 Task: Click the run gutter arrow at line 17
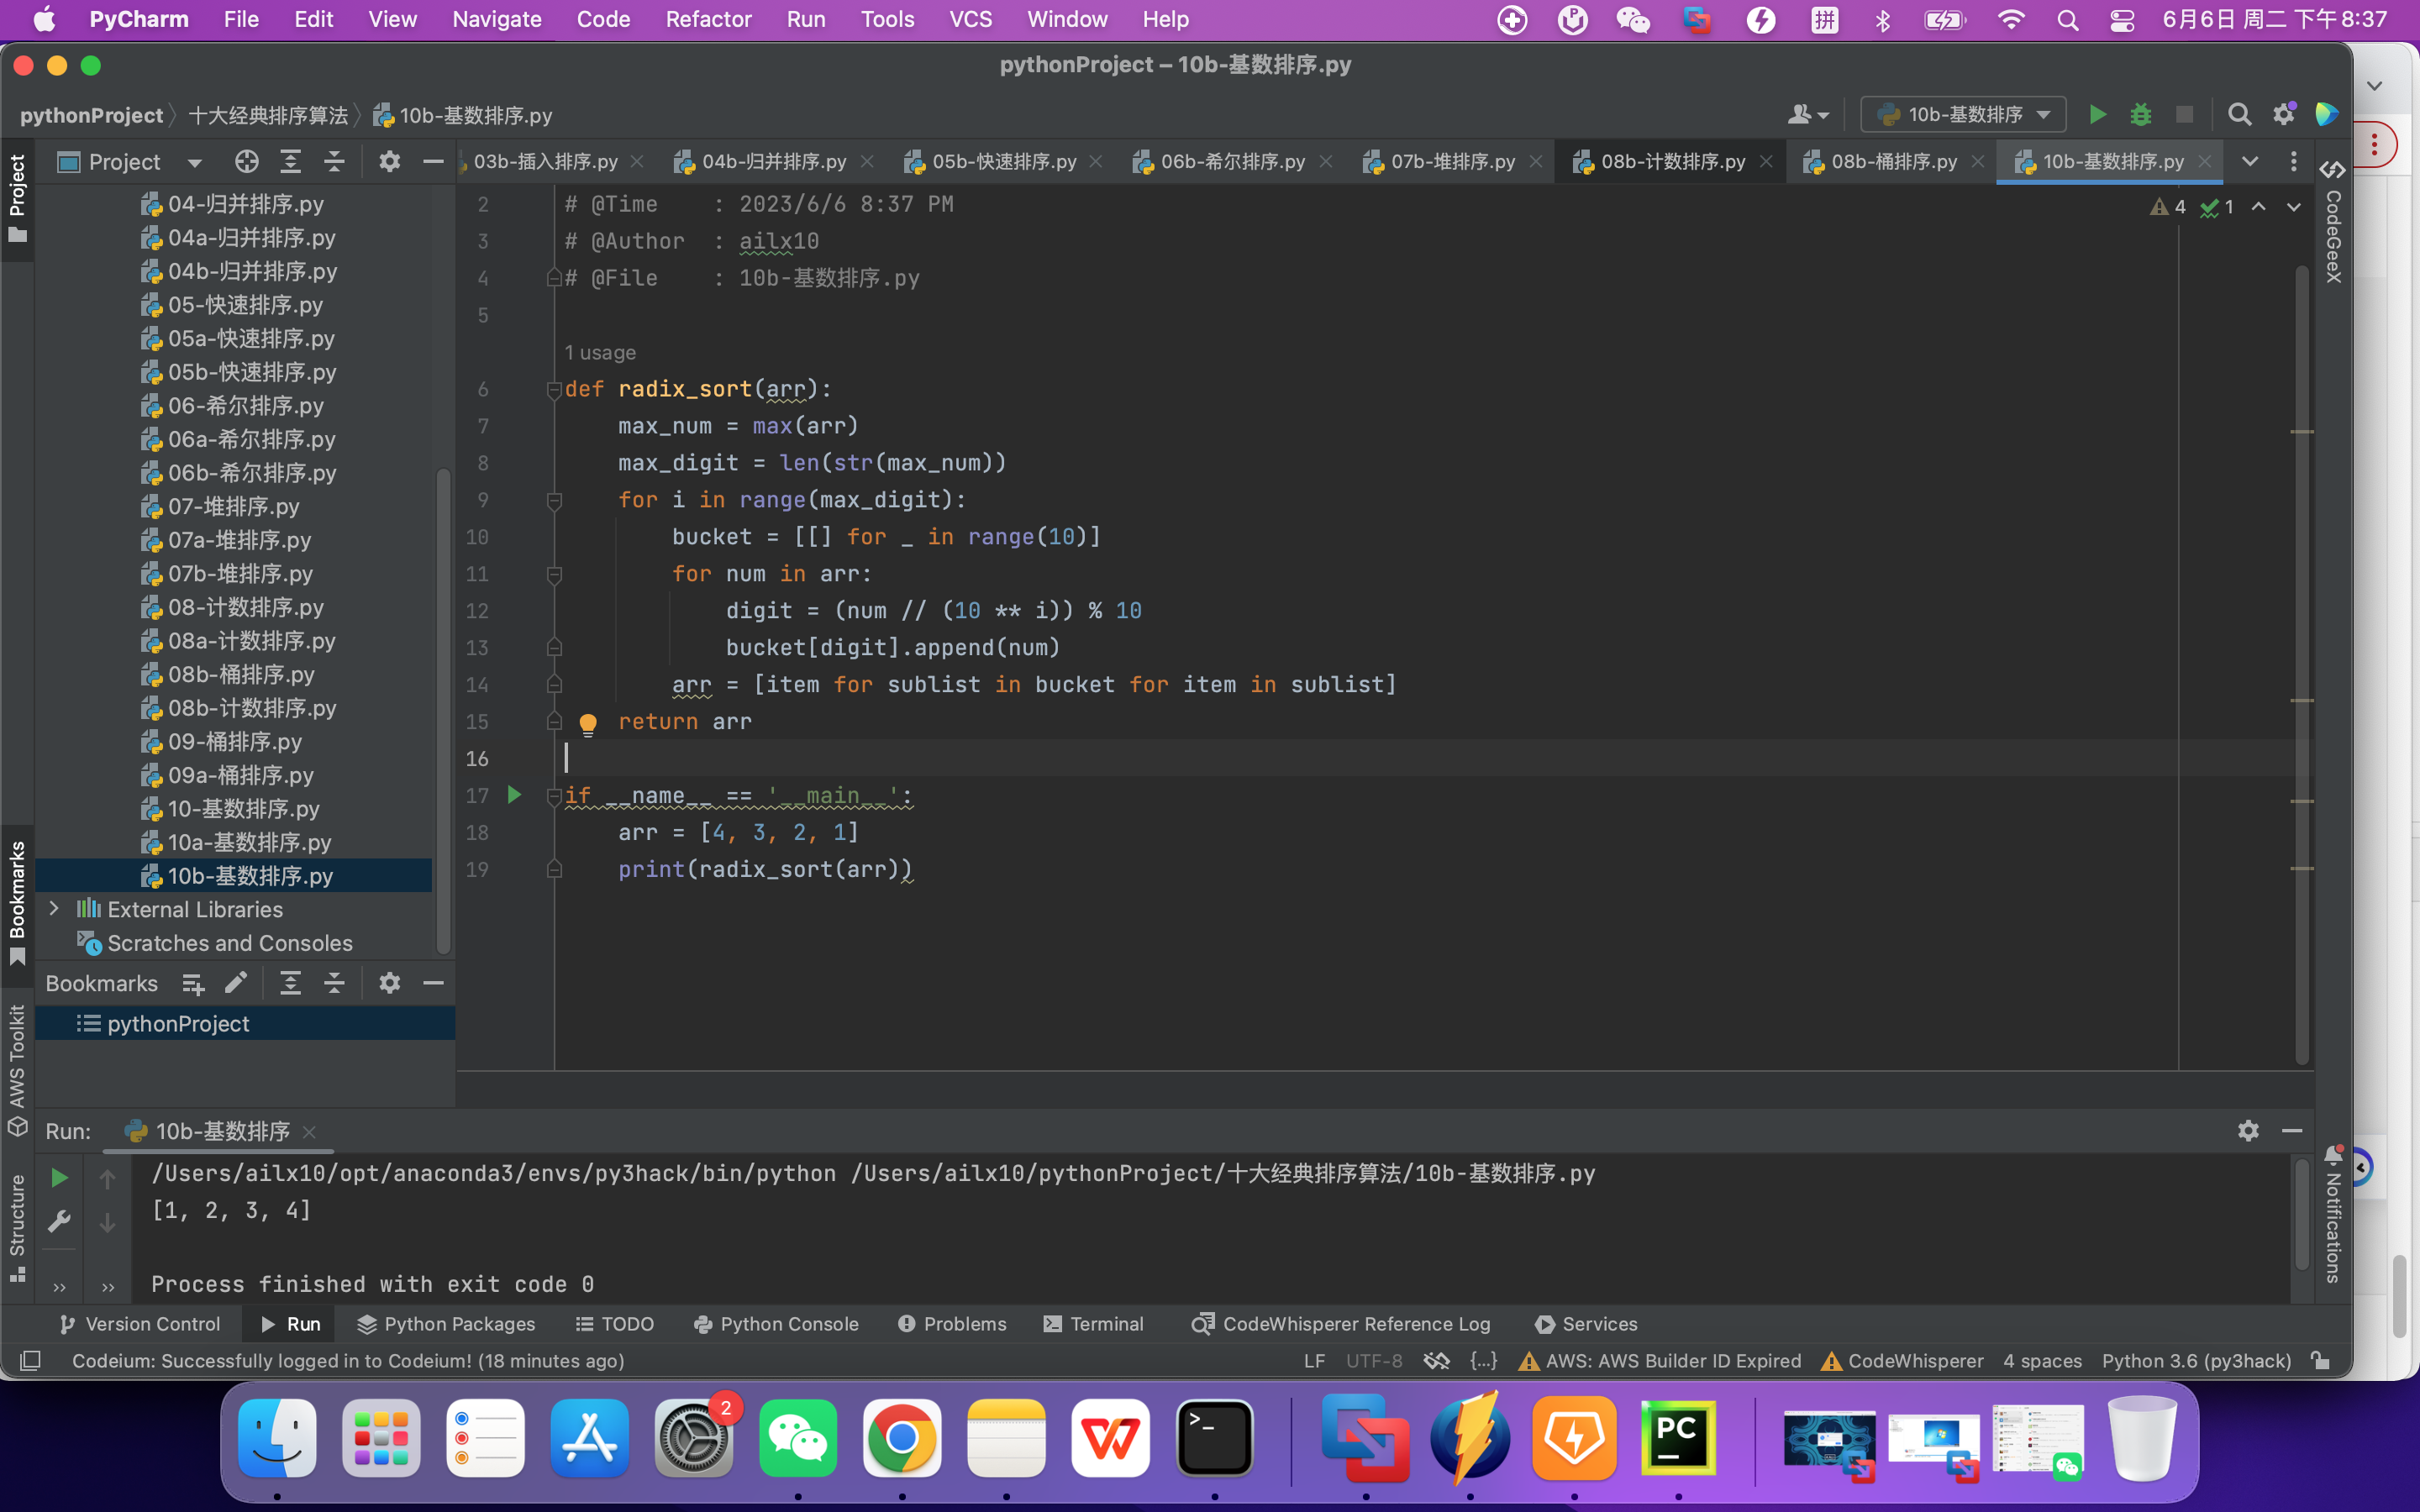(x=516, y=795)
